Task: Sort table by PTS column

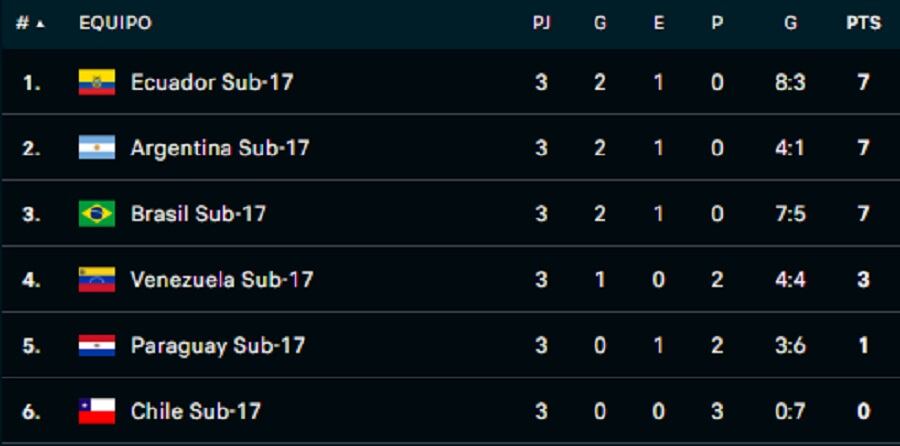Action: (863, 23)
